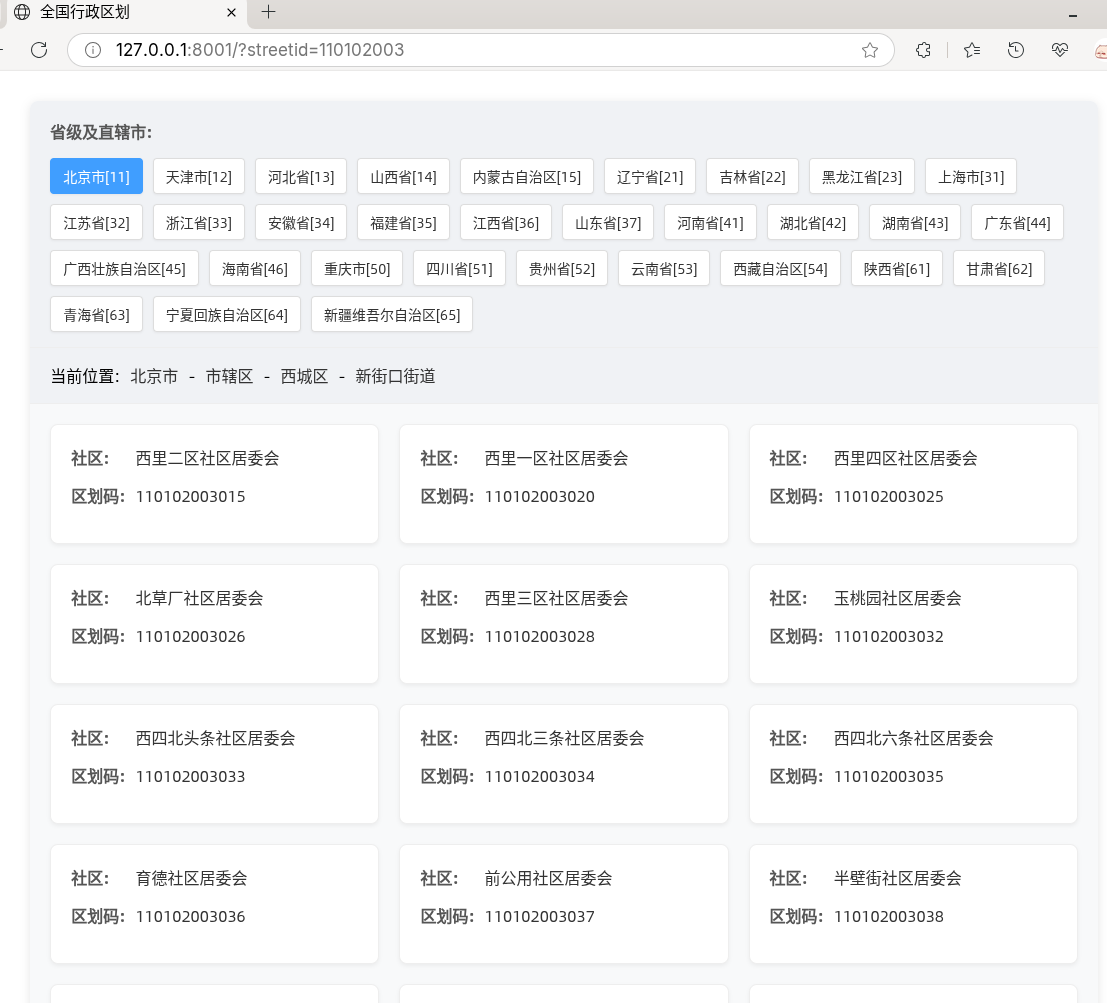Open browser history clock icon

(1016, 50)
